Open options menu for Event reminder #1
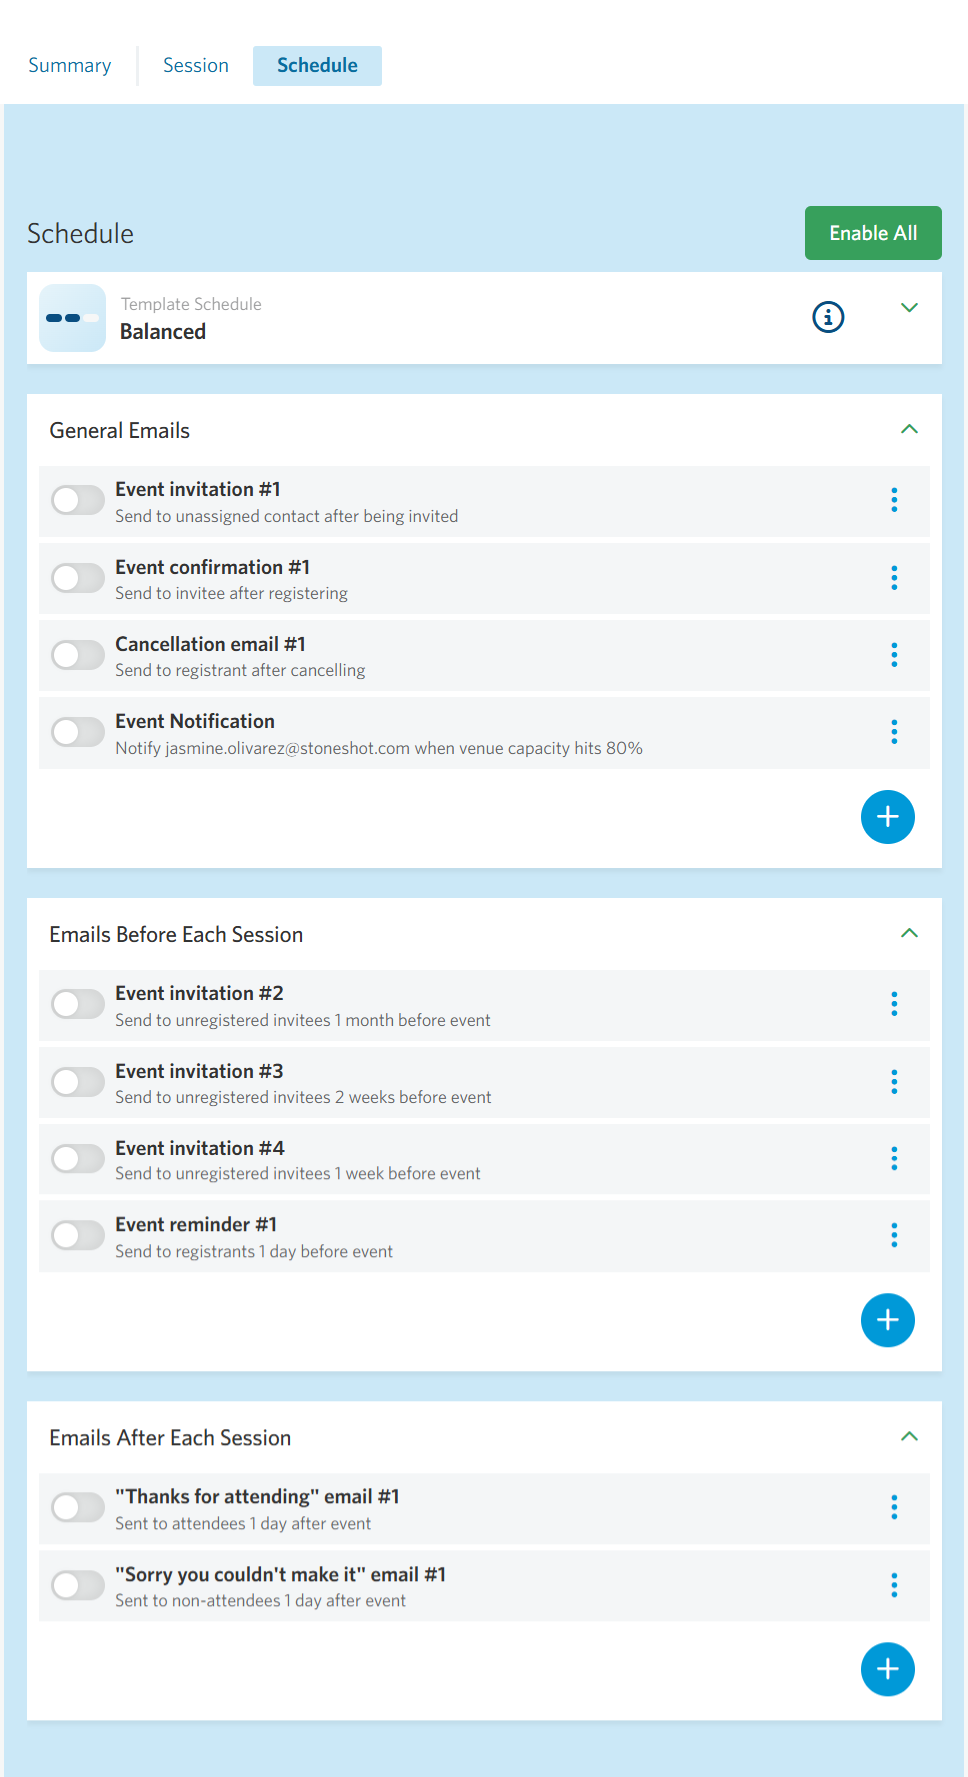The width and height of the screenshot is (968, 1777). tap(894, 1235)
